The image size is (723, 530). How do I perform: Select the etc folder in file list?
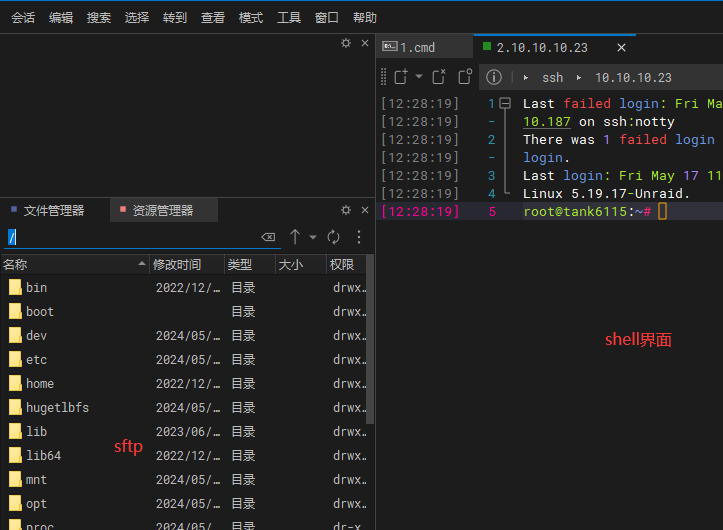click(x=36, y=360)
